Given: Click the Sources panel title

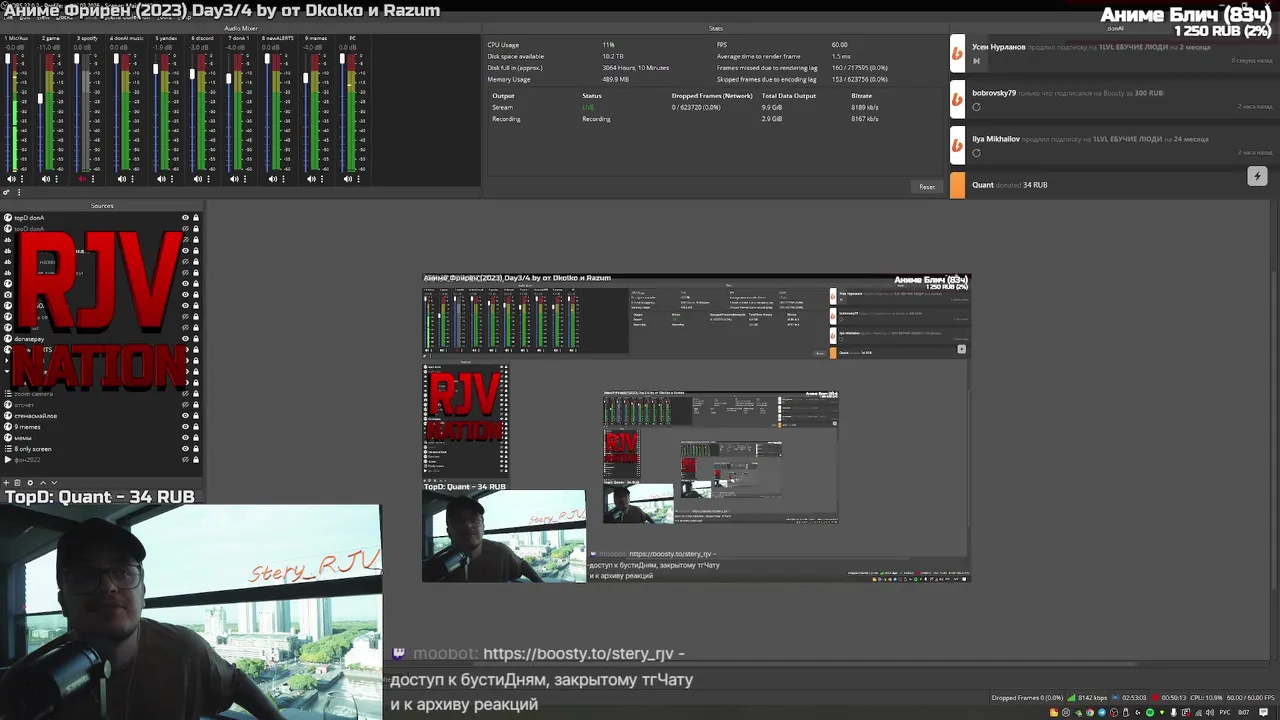Looking at the screenshot, I should click(x=102, y=206).
